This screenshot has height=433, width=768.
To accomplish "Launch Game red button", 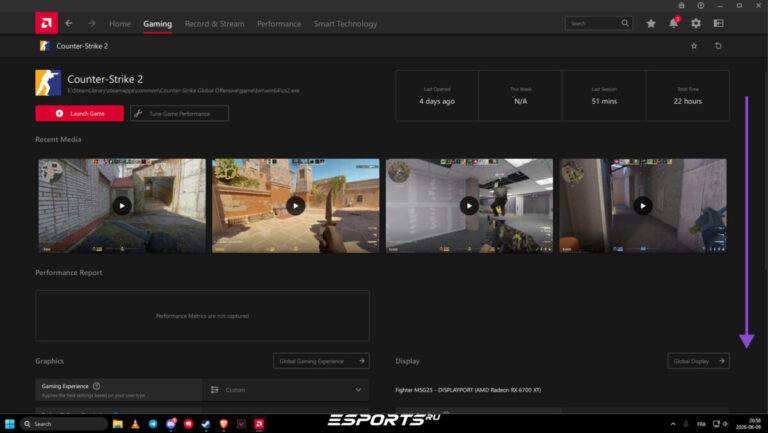I will 79,113.
